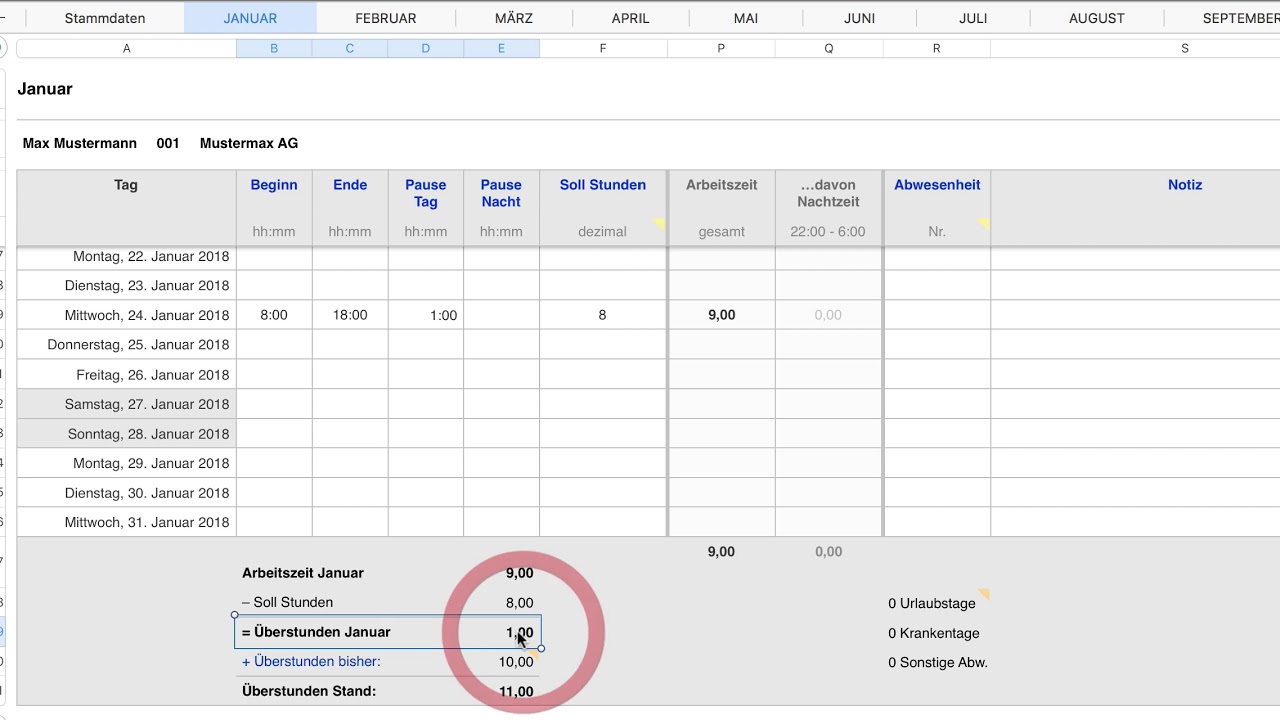Open the JANUAR sheet tab
The image size is (1280, 720).
[x=250, y=18]
